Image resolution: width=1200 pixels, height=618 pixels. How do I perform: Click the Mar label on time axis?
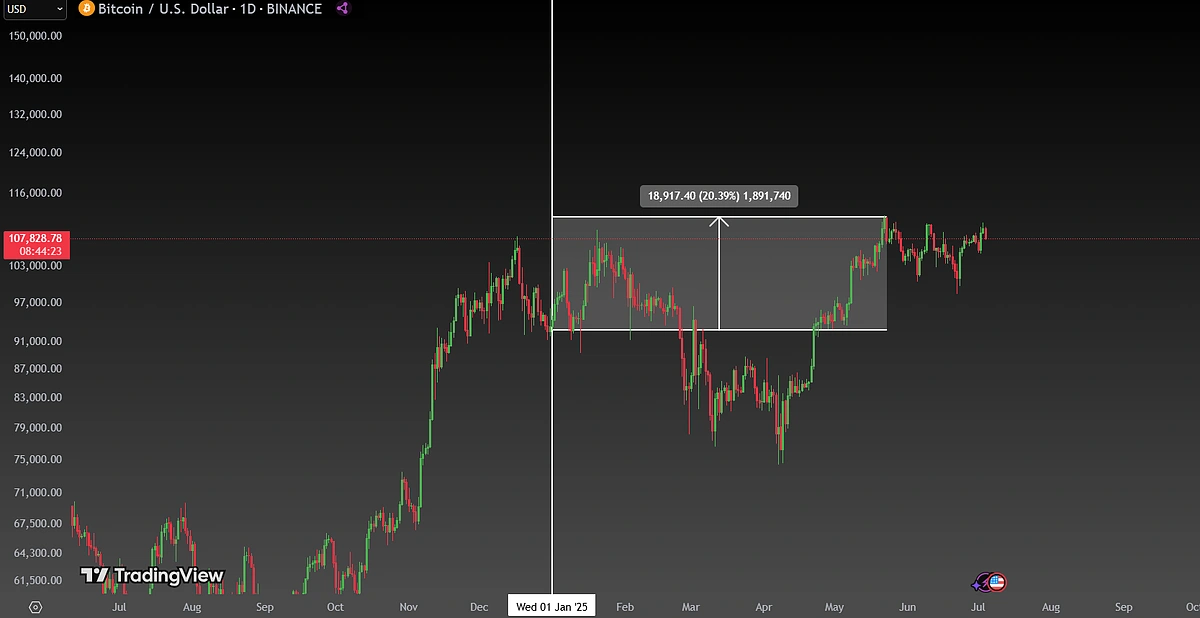point(691,607)
